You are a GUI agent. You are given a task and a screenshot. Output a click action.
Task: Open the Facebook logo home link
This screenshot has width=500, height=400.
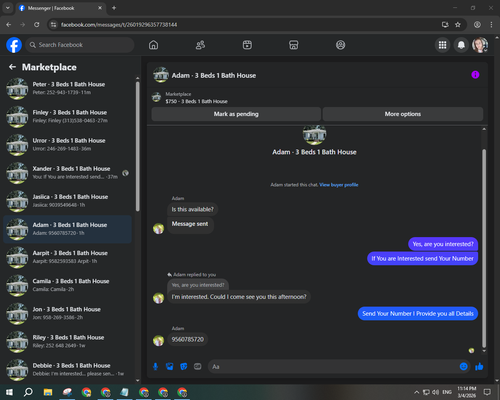pyautogui.click(x=14, y=45)
